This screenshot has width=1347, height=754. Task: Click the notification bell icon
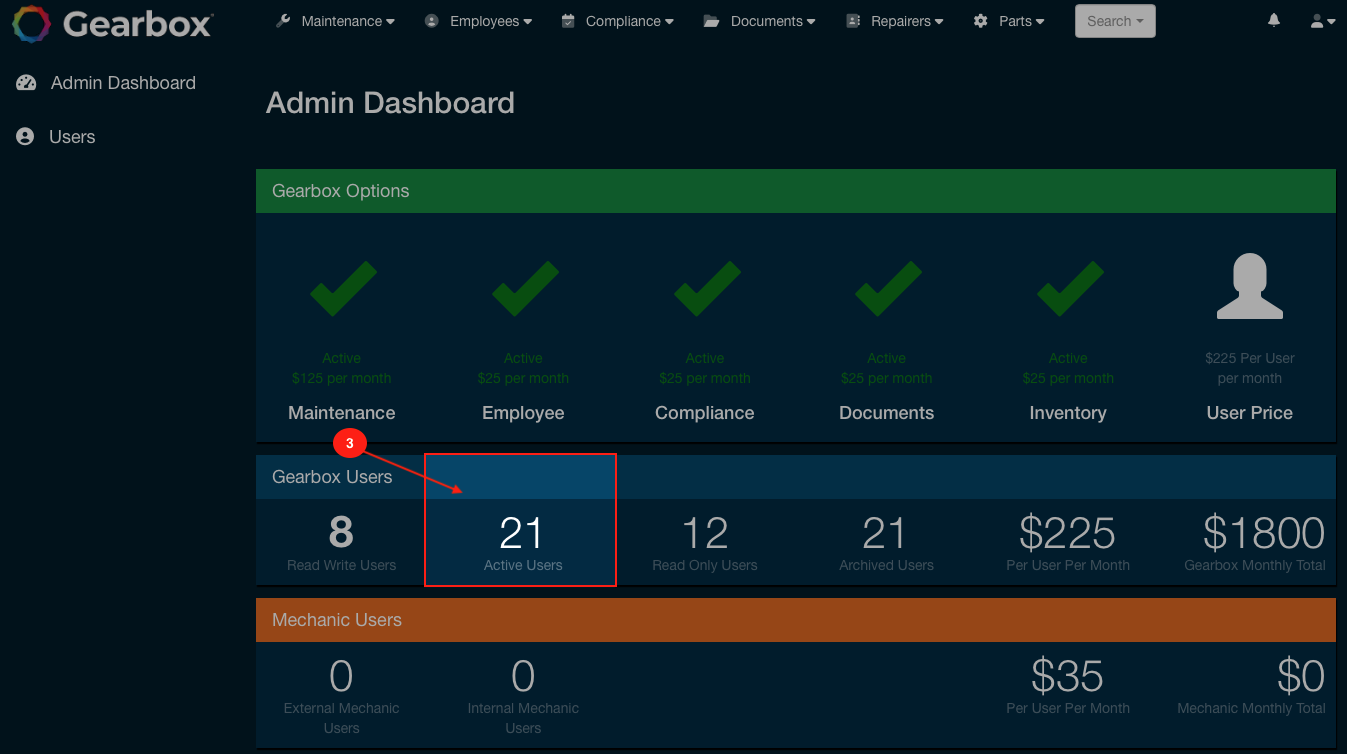(1273, 20)
